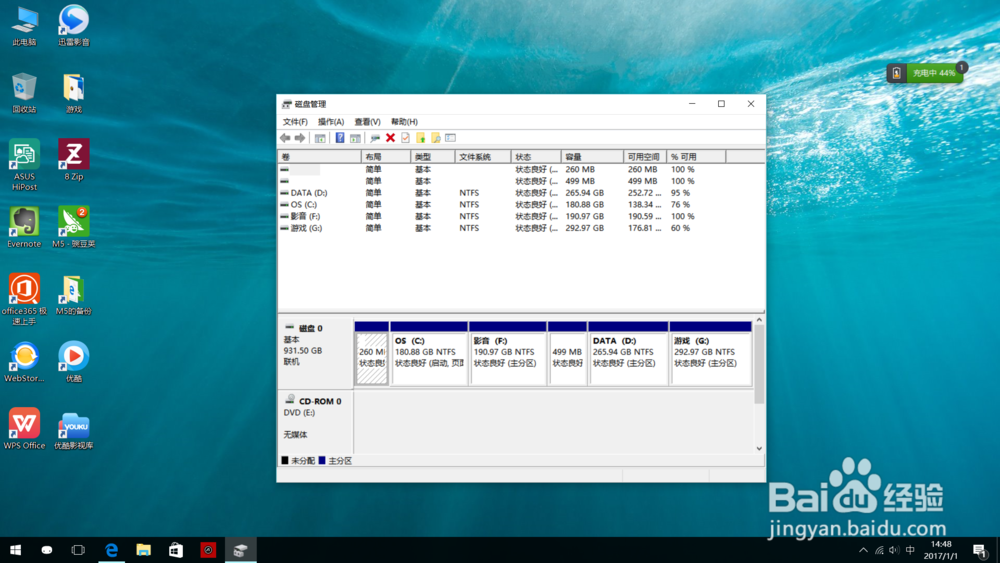Open the Windows Start menu
Viewport: 1000px width, 563px height.
15,550
